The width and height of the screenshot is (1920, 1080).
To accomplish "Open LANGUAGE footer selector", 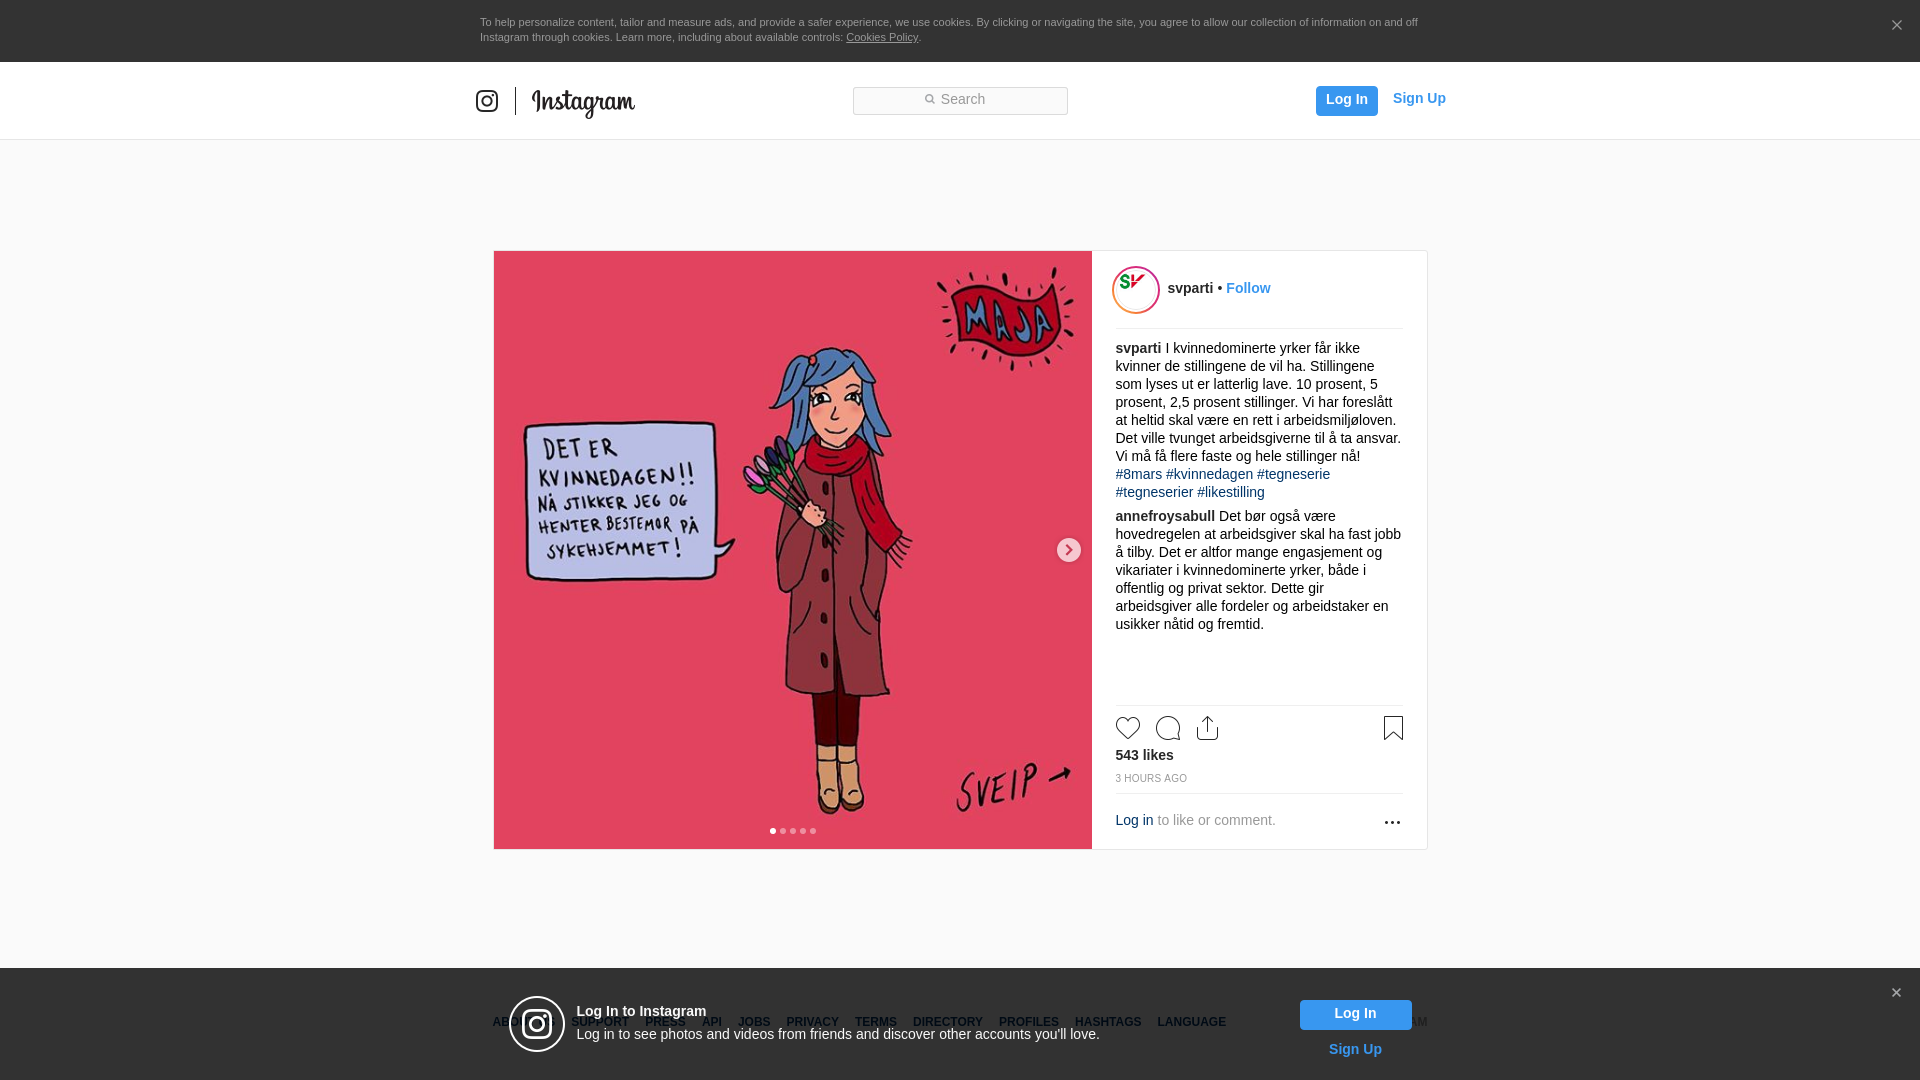I will pyautogui.click(x=1191, y=1022).
